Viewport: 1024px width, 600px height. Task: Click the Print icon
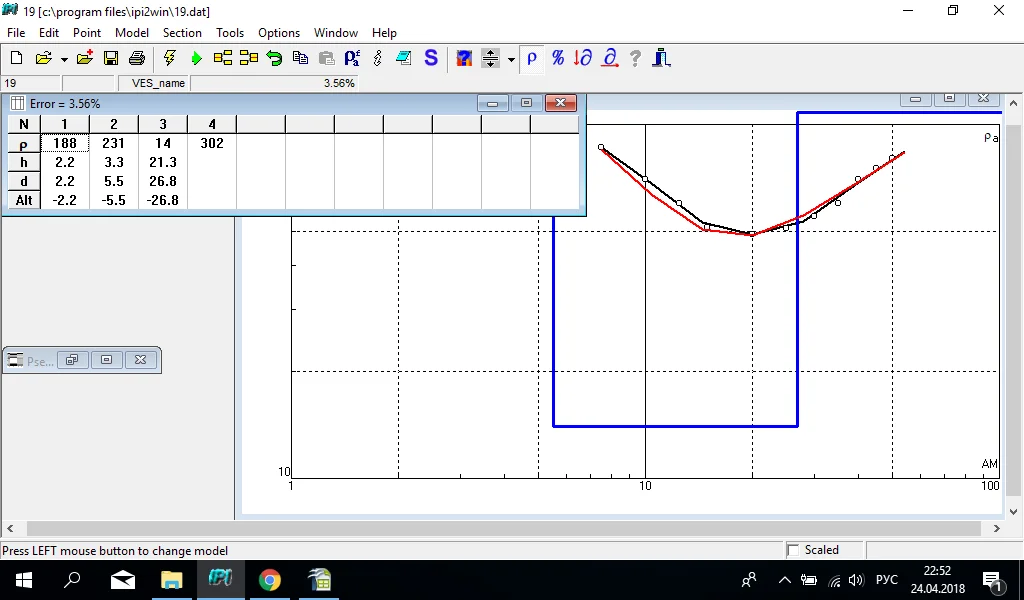click(137, 59)
